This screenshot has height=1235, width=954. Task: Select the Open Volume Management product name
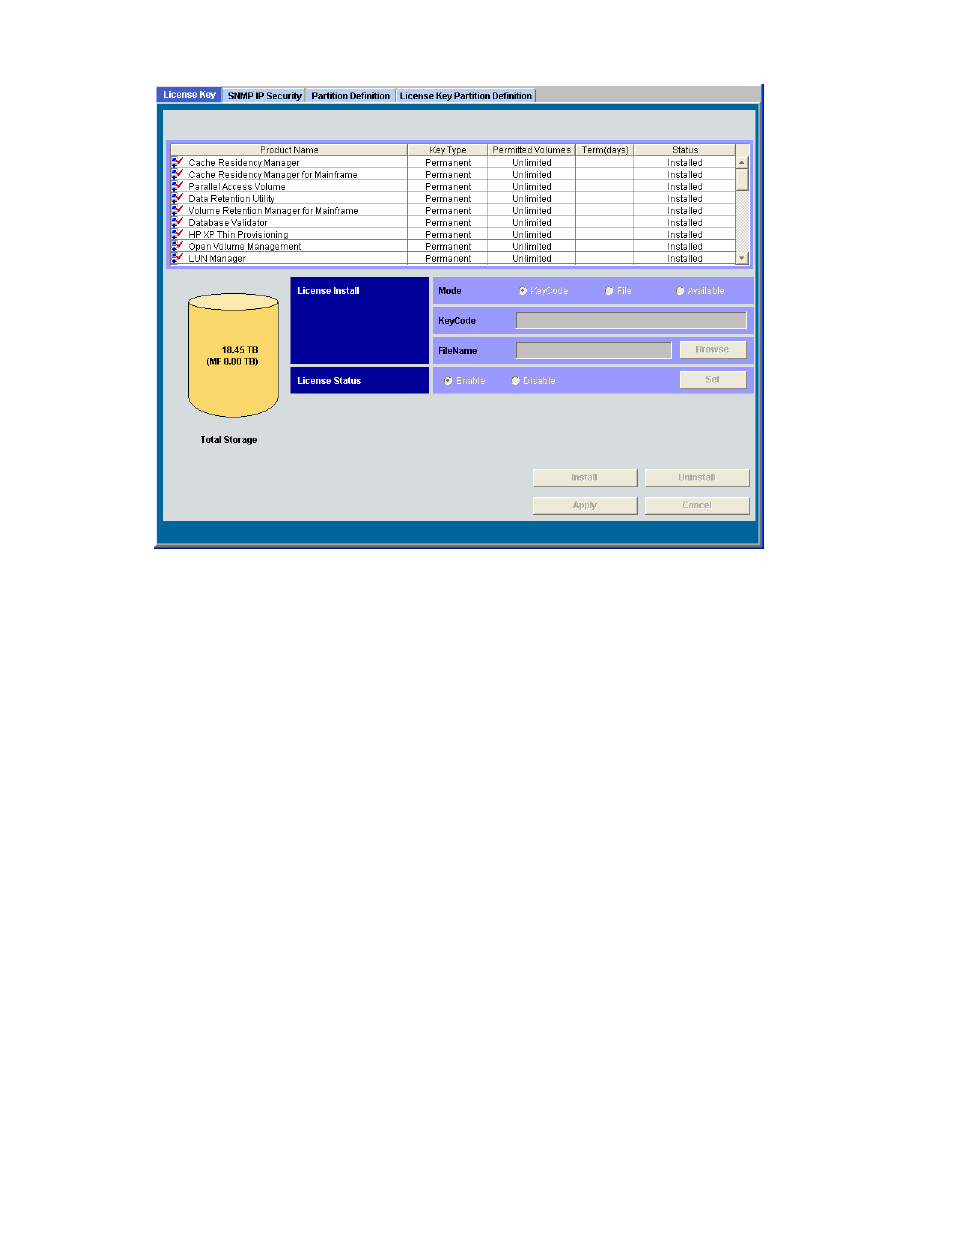click(245, 247)
